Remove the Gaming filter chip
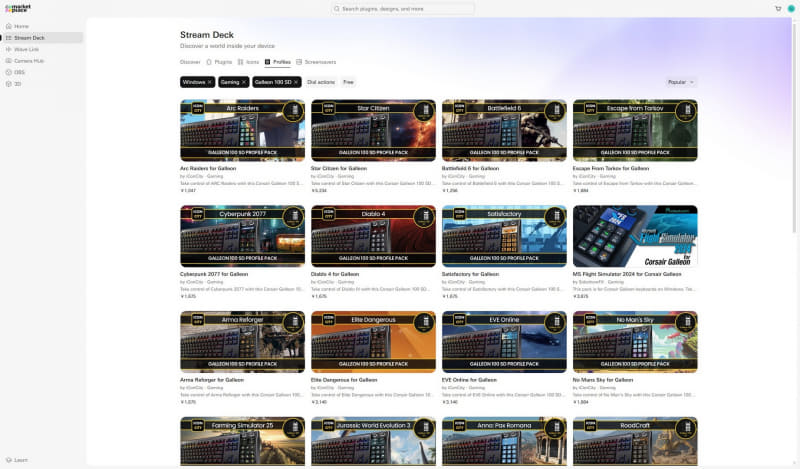 (x=243, y=82)
